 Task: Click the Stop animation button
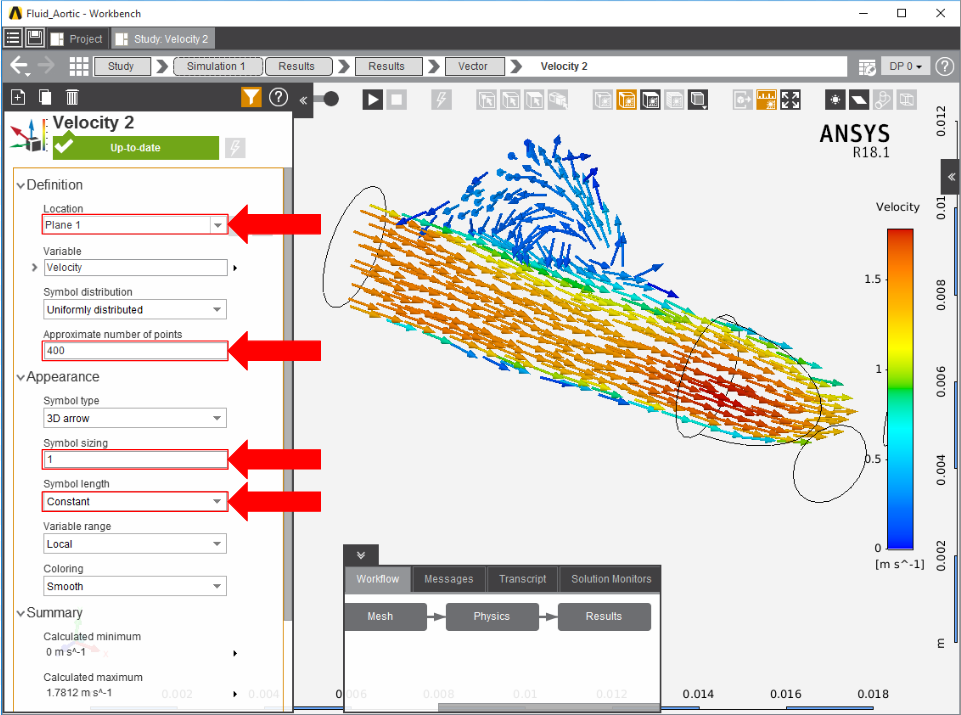coord(397,99)
